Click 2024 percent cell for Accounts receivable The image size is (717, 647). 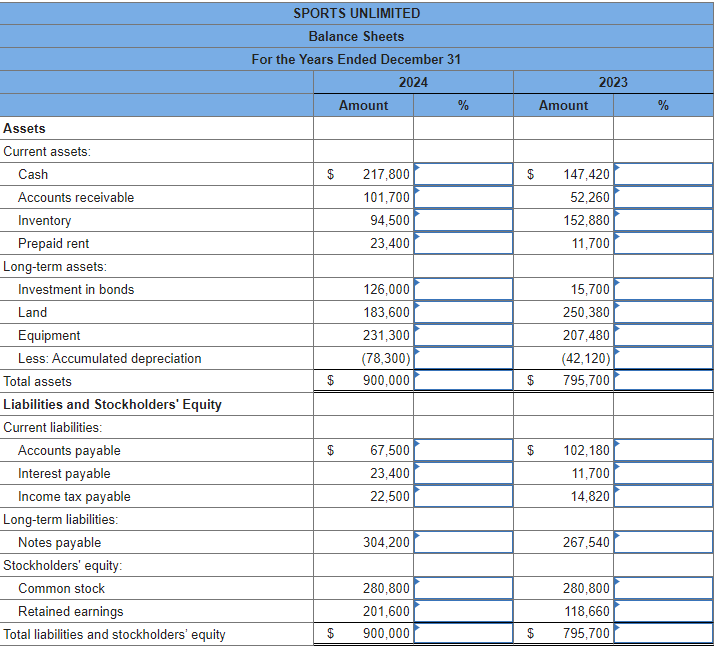click(x=463, y=198)
